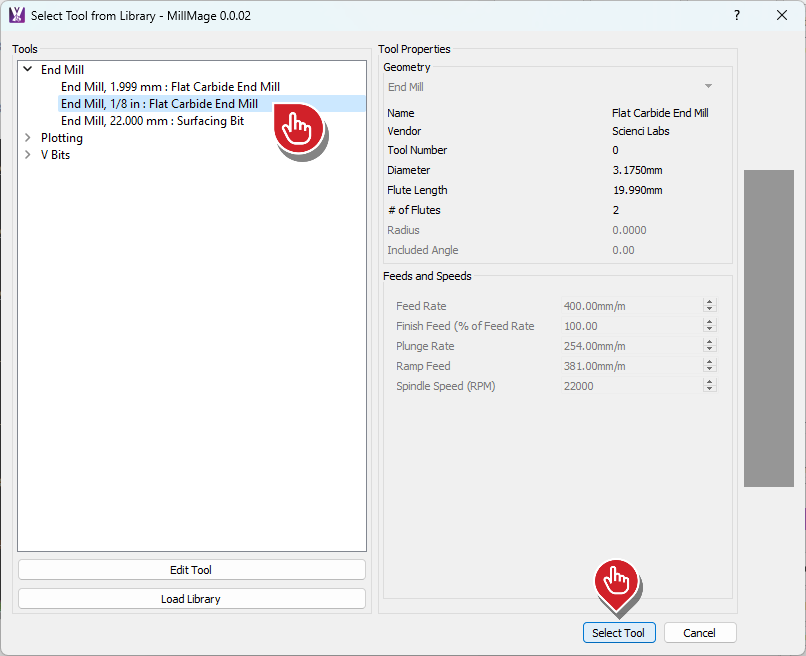806x656 pixels.
Task: Collapse the End Mill tree category
Action: point(28,70)
